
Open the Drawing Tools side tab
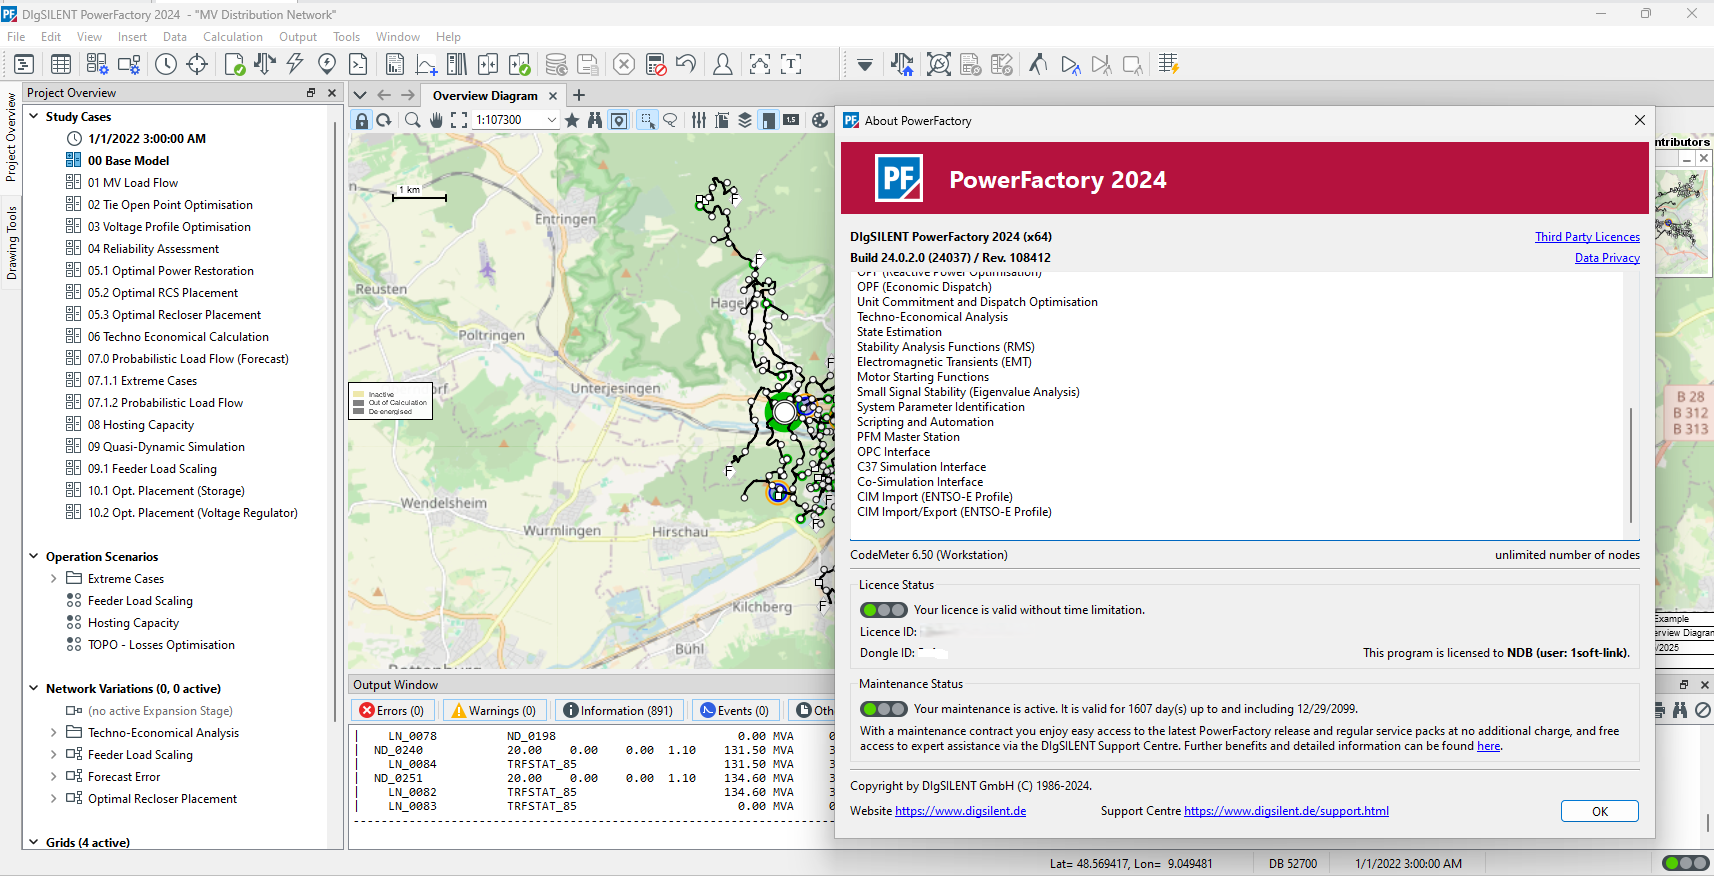click(x=11, y=243)
